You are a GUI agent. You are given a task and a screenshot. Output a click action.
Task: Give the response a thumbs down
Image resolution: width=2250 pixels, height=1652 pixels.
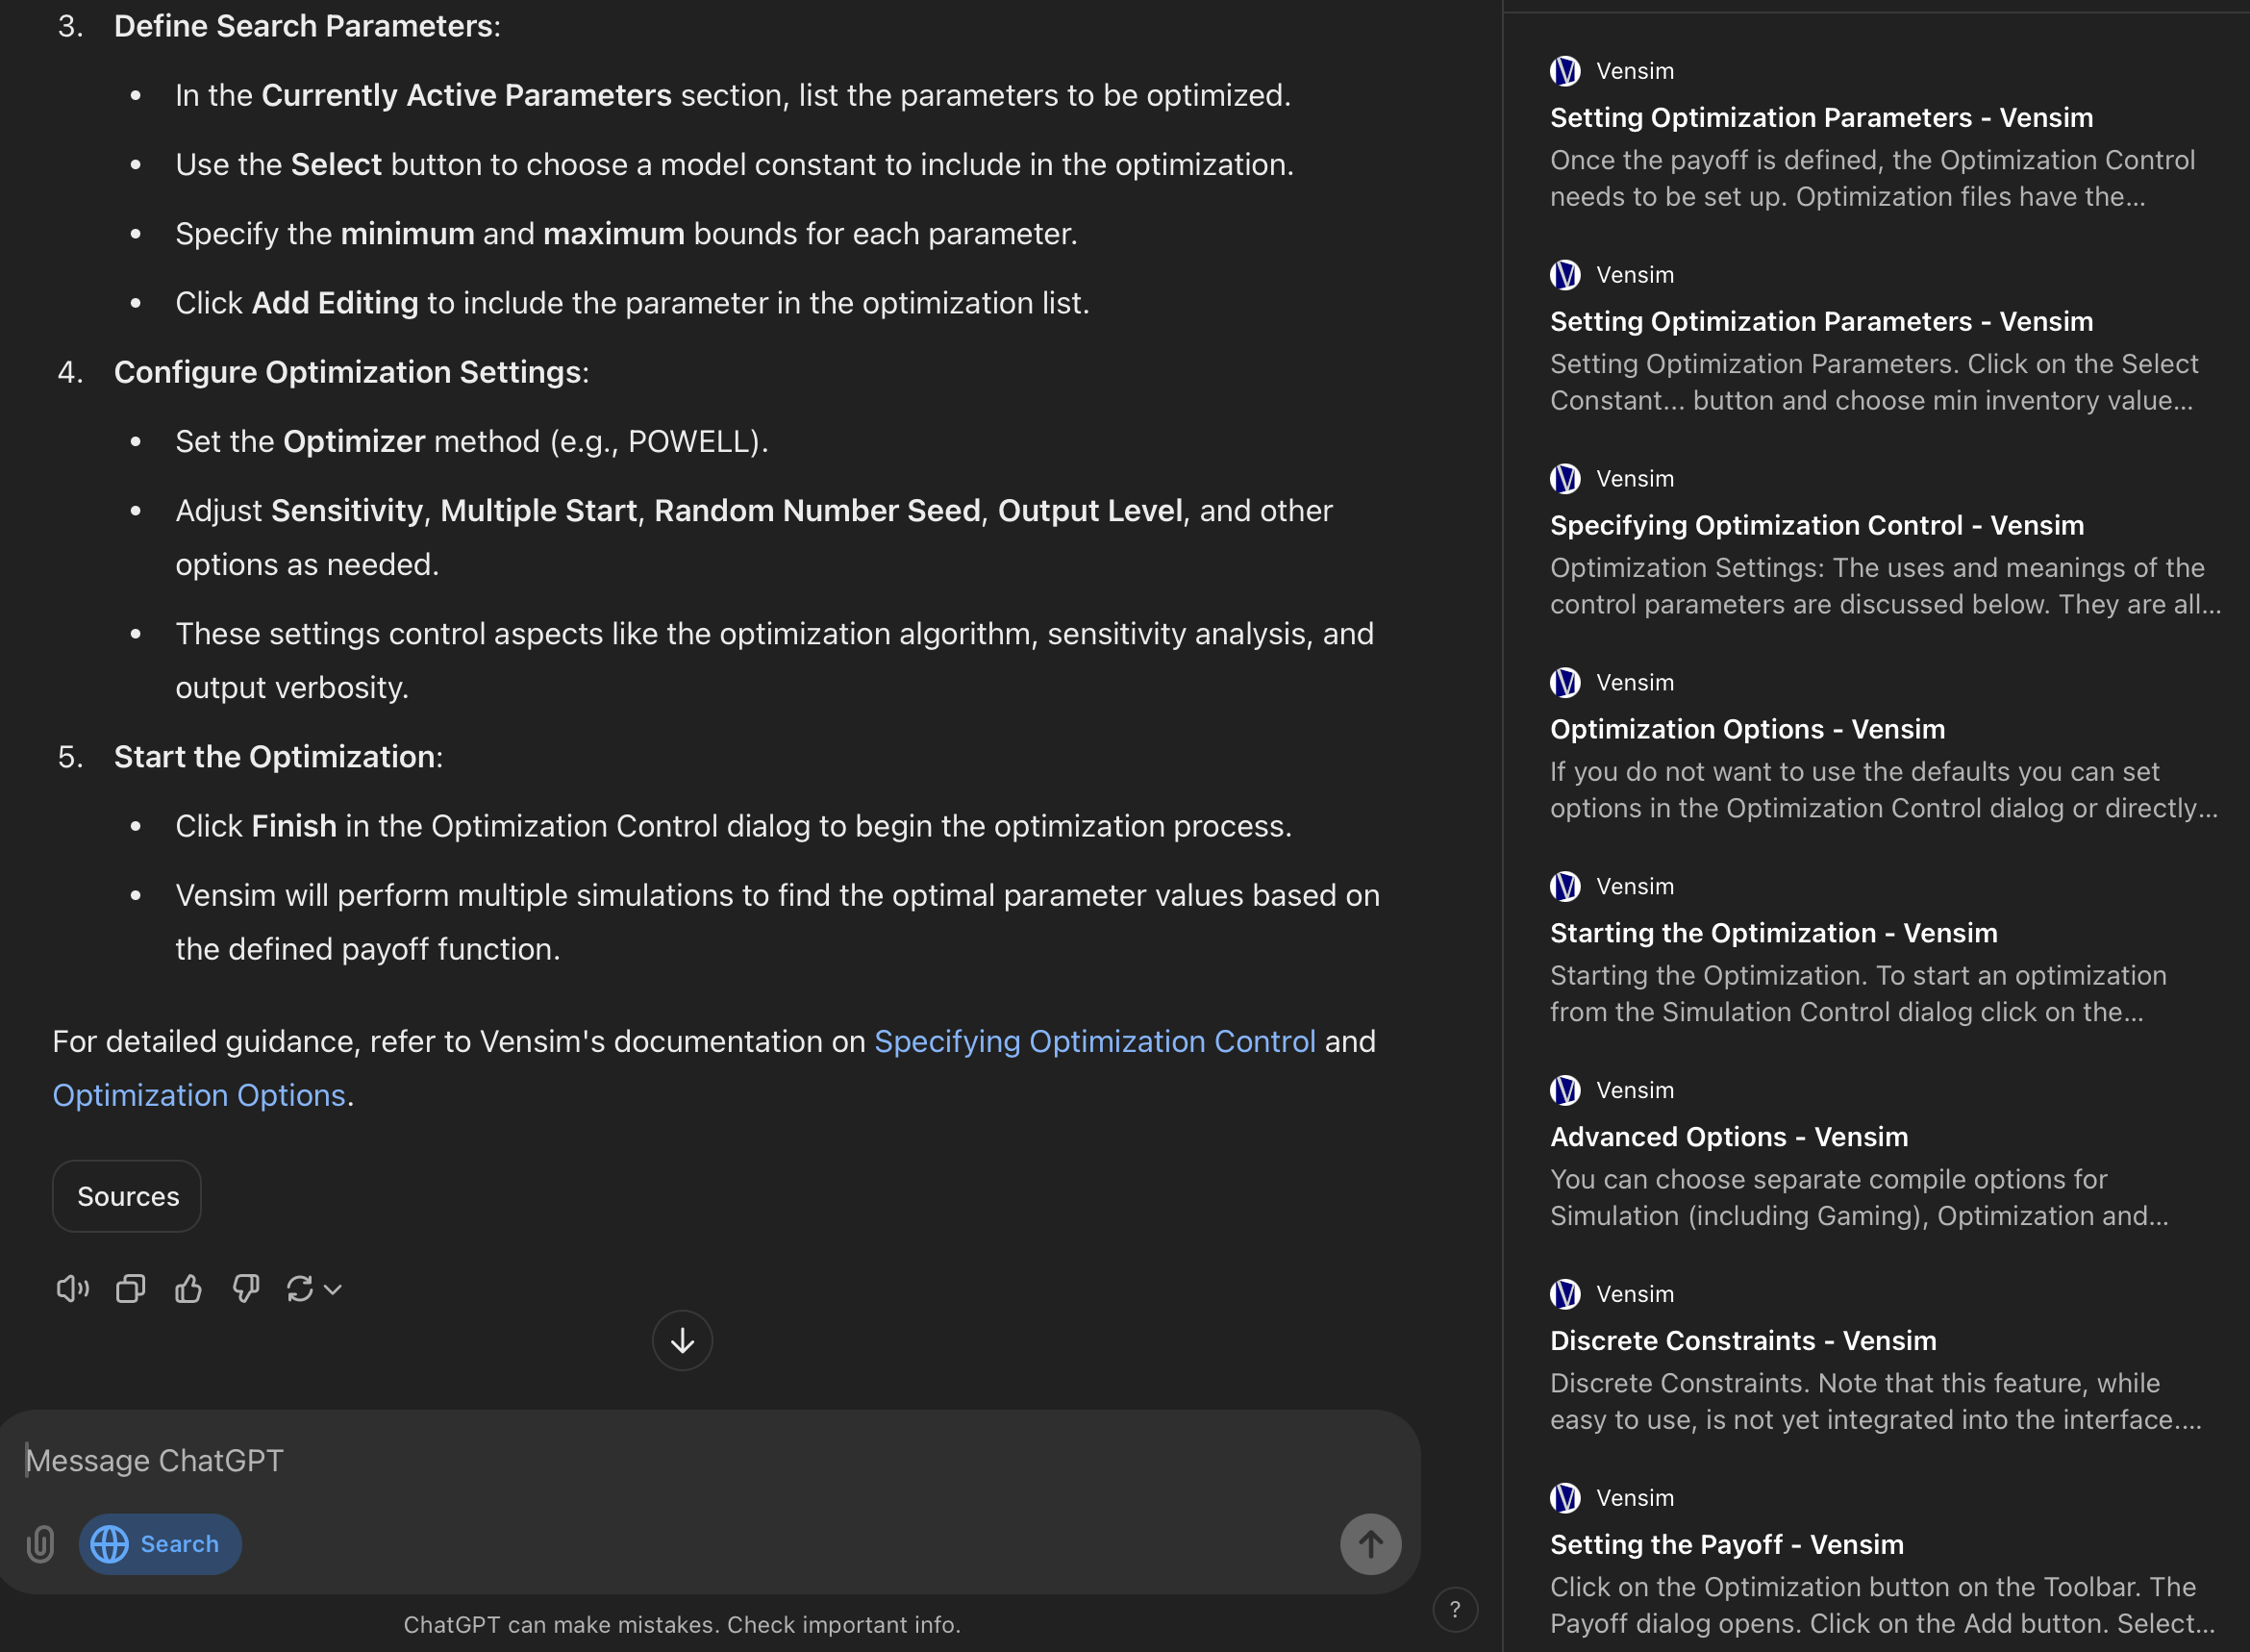(246, 1288)
